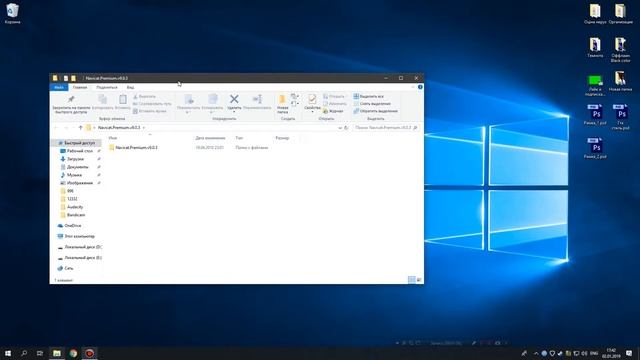The image size is (640, 360).
Task: Go up one folder level arrow
Action: point(80,128)
